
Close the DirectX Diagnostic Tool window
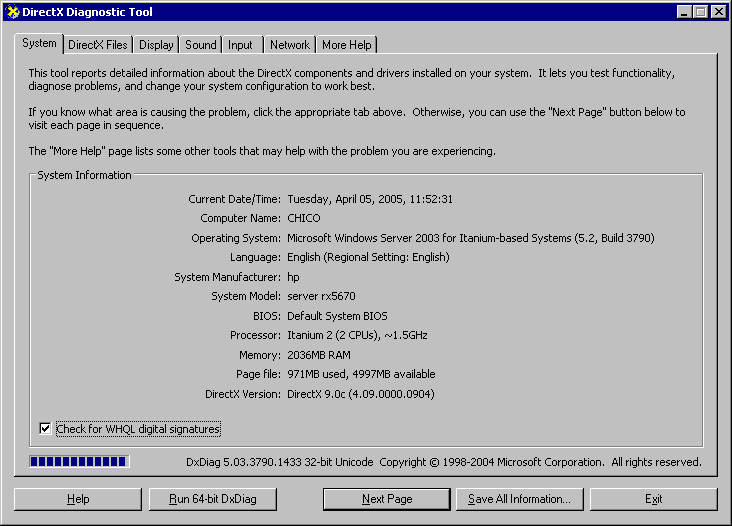tap(719, 12)
